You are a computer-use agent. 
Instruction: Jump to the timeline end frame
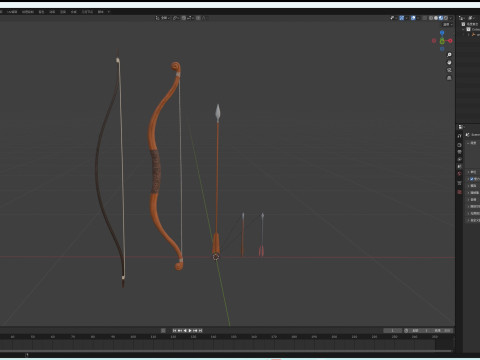tap(200, 330)
